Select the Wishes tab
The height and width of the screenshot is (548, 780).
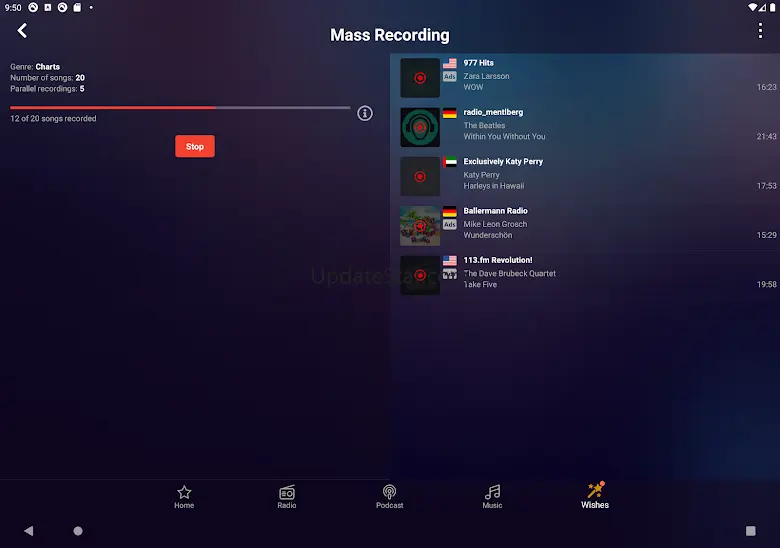[x=595, y=496]
